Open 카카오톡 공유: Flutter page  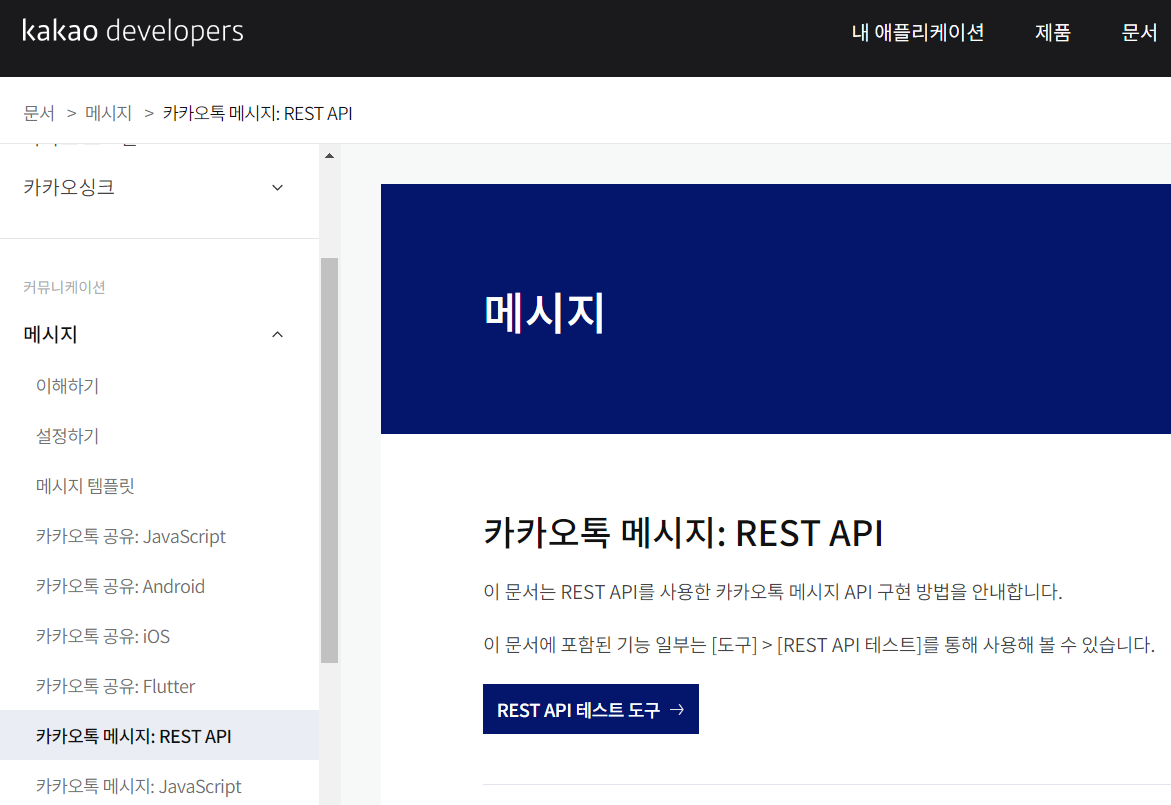(x=115, y=686)
